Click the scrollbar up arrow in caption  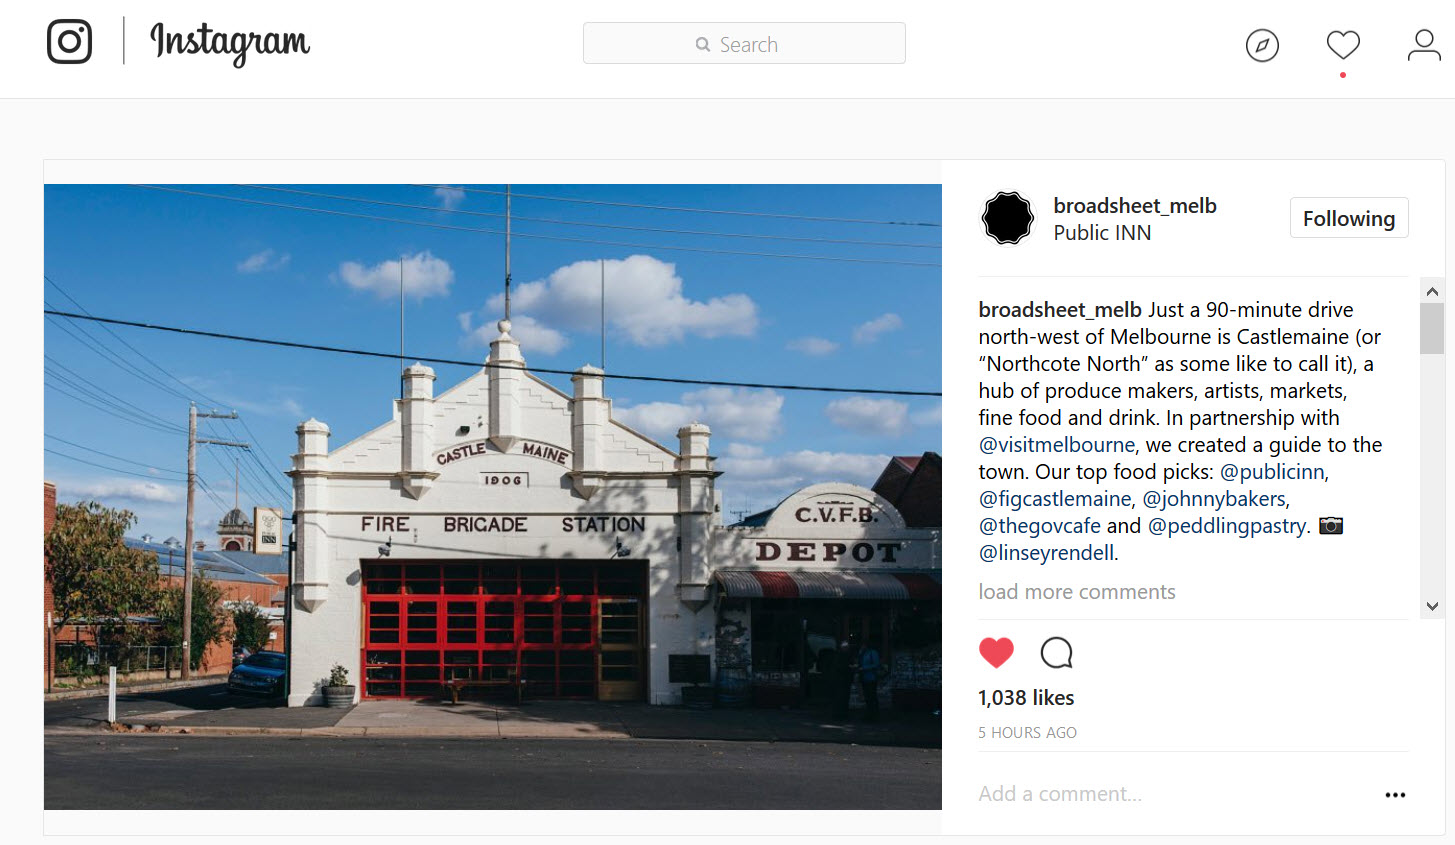tap(1432, 291)
